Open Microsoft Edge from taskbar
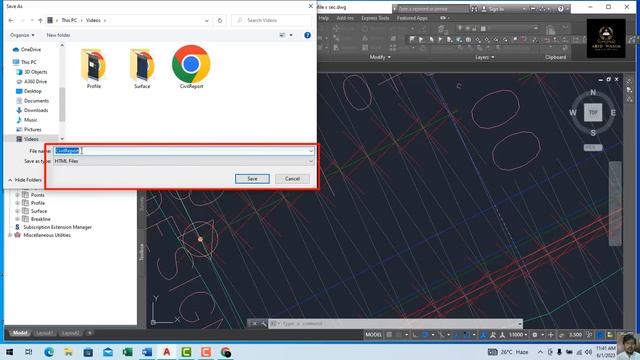The image size is (640, 360). point(49,352)
